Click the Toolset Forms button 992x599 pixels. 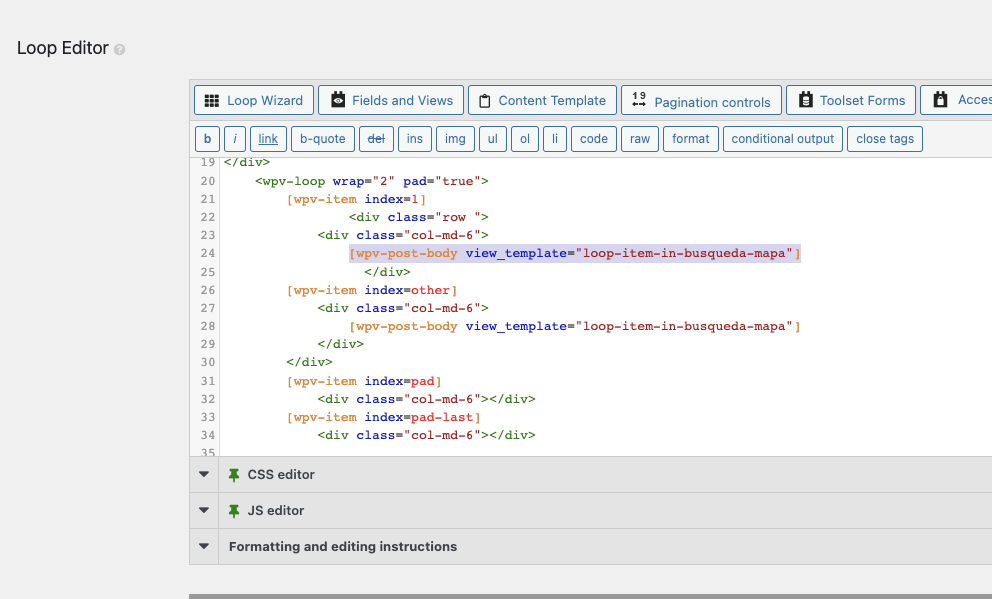pyautogui.click(x=851, y=100)
